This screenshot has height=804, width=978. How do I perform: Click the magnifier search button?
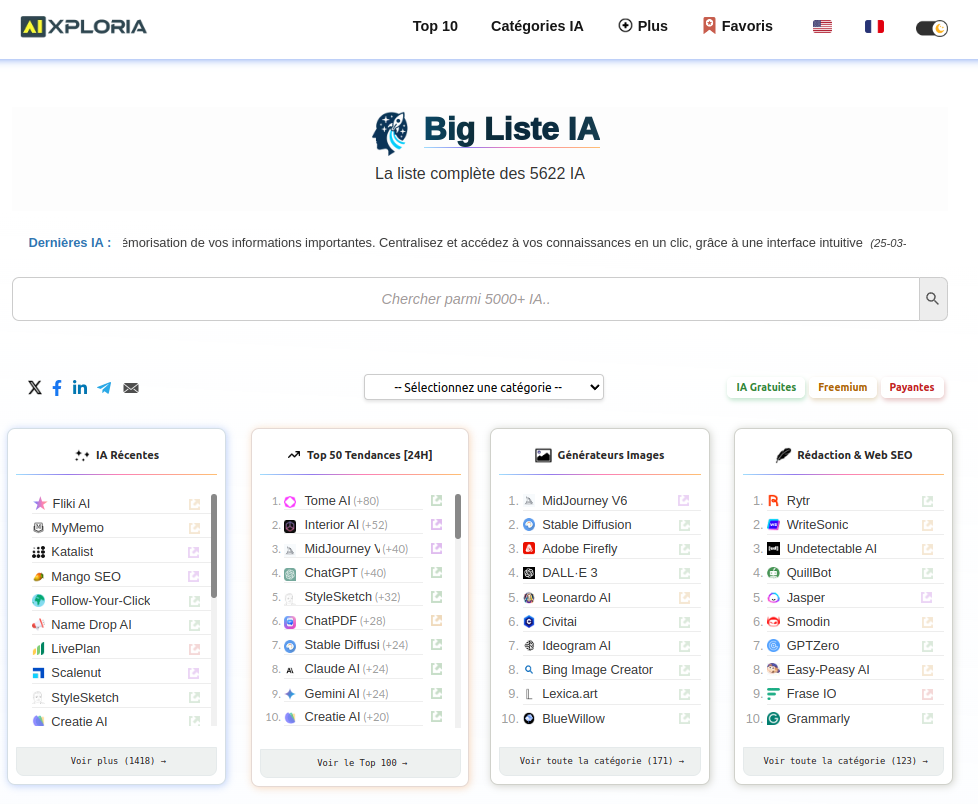(932, 299)
